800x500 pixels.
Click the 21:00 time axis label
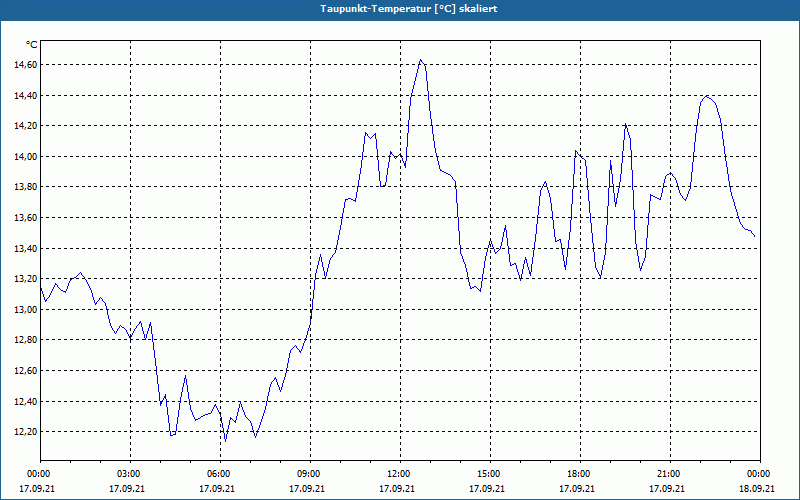pyautogui.click(x=668, y=474)
